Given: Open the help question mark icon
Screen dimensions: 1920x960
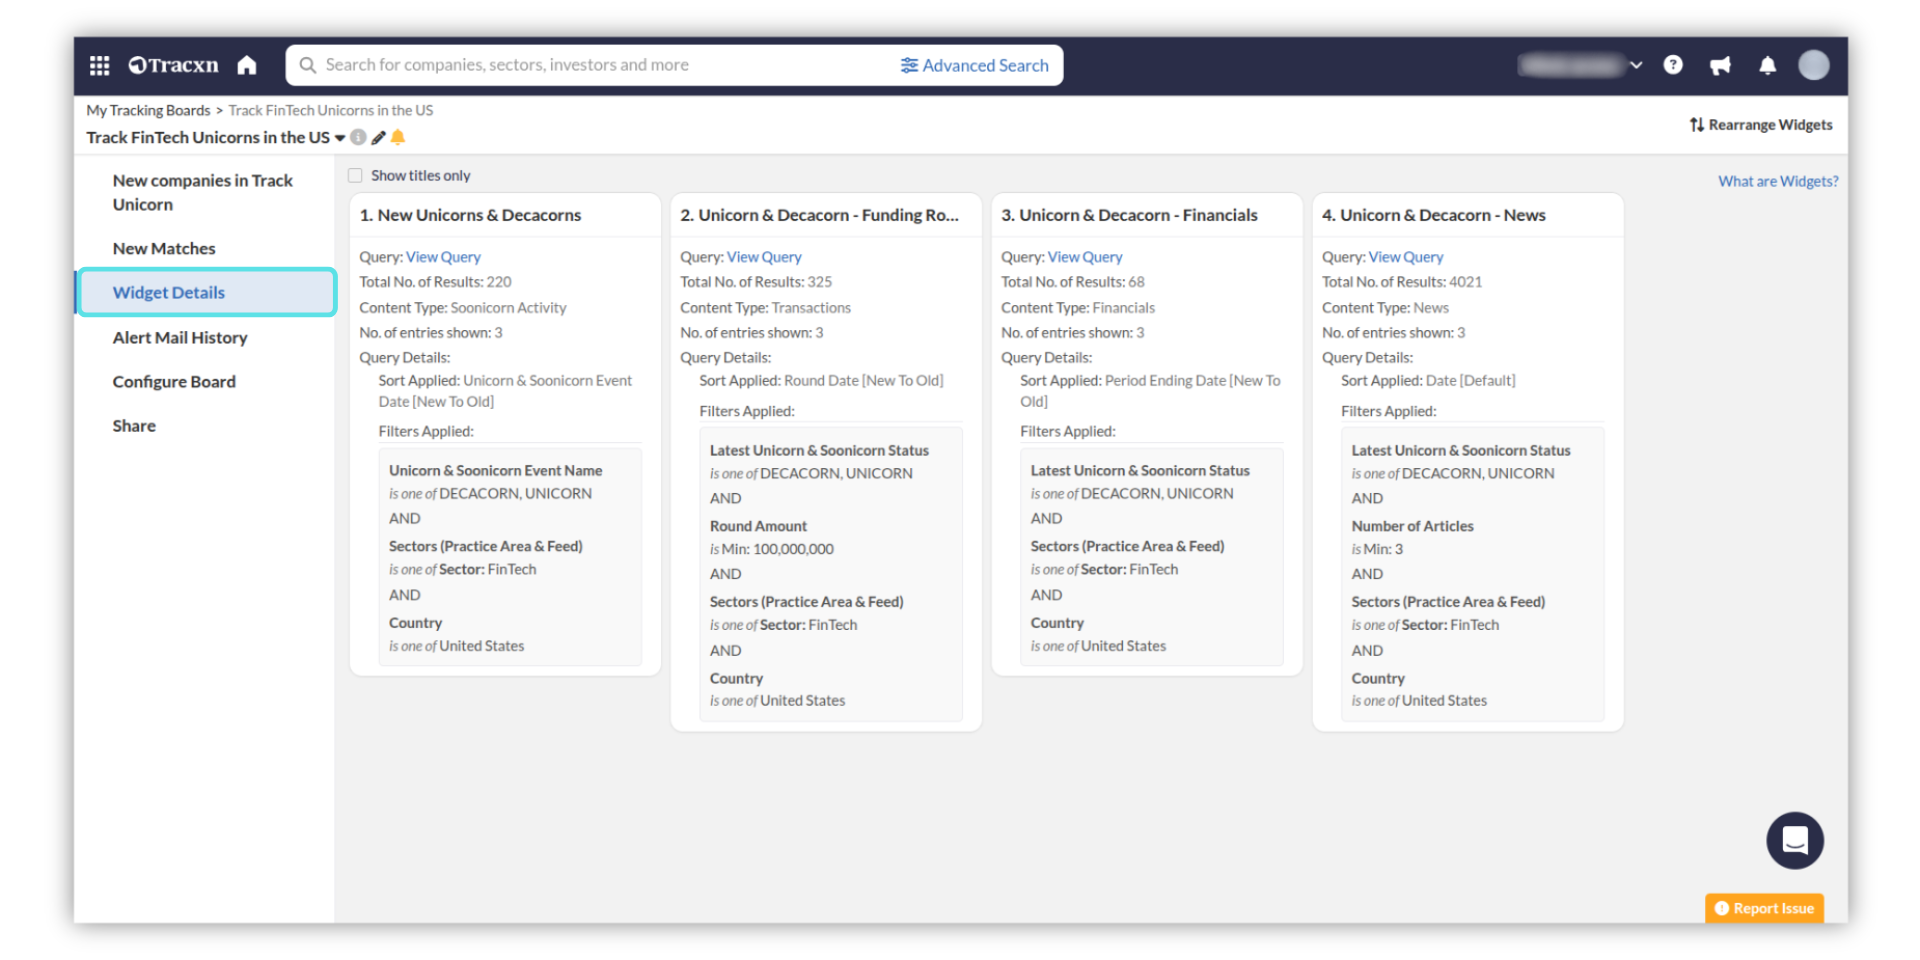Looking at the screenshot, I should [1672, 66].
